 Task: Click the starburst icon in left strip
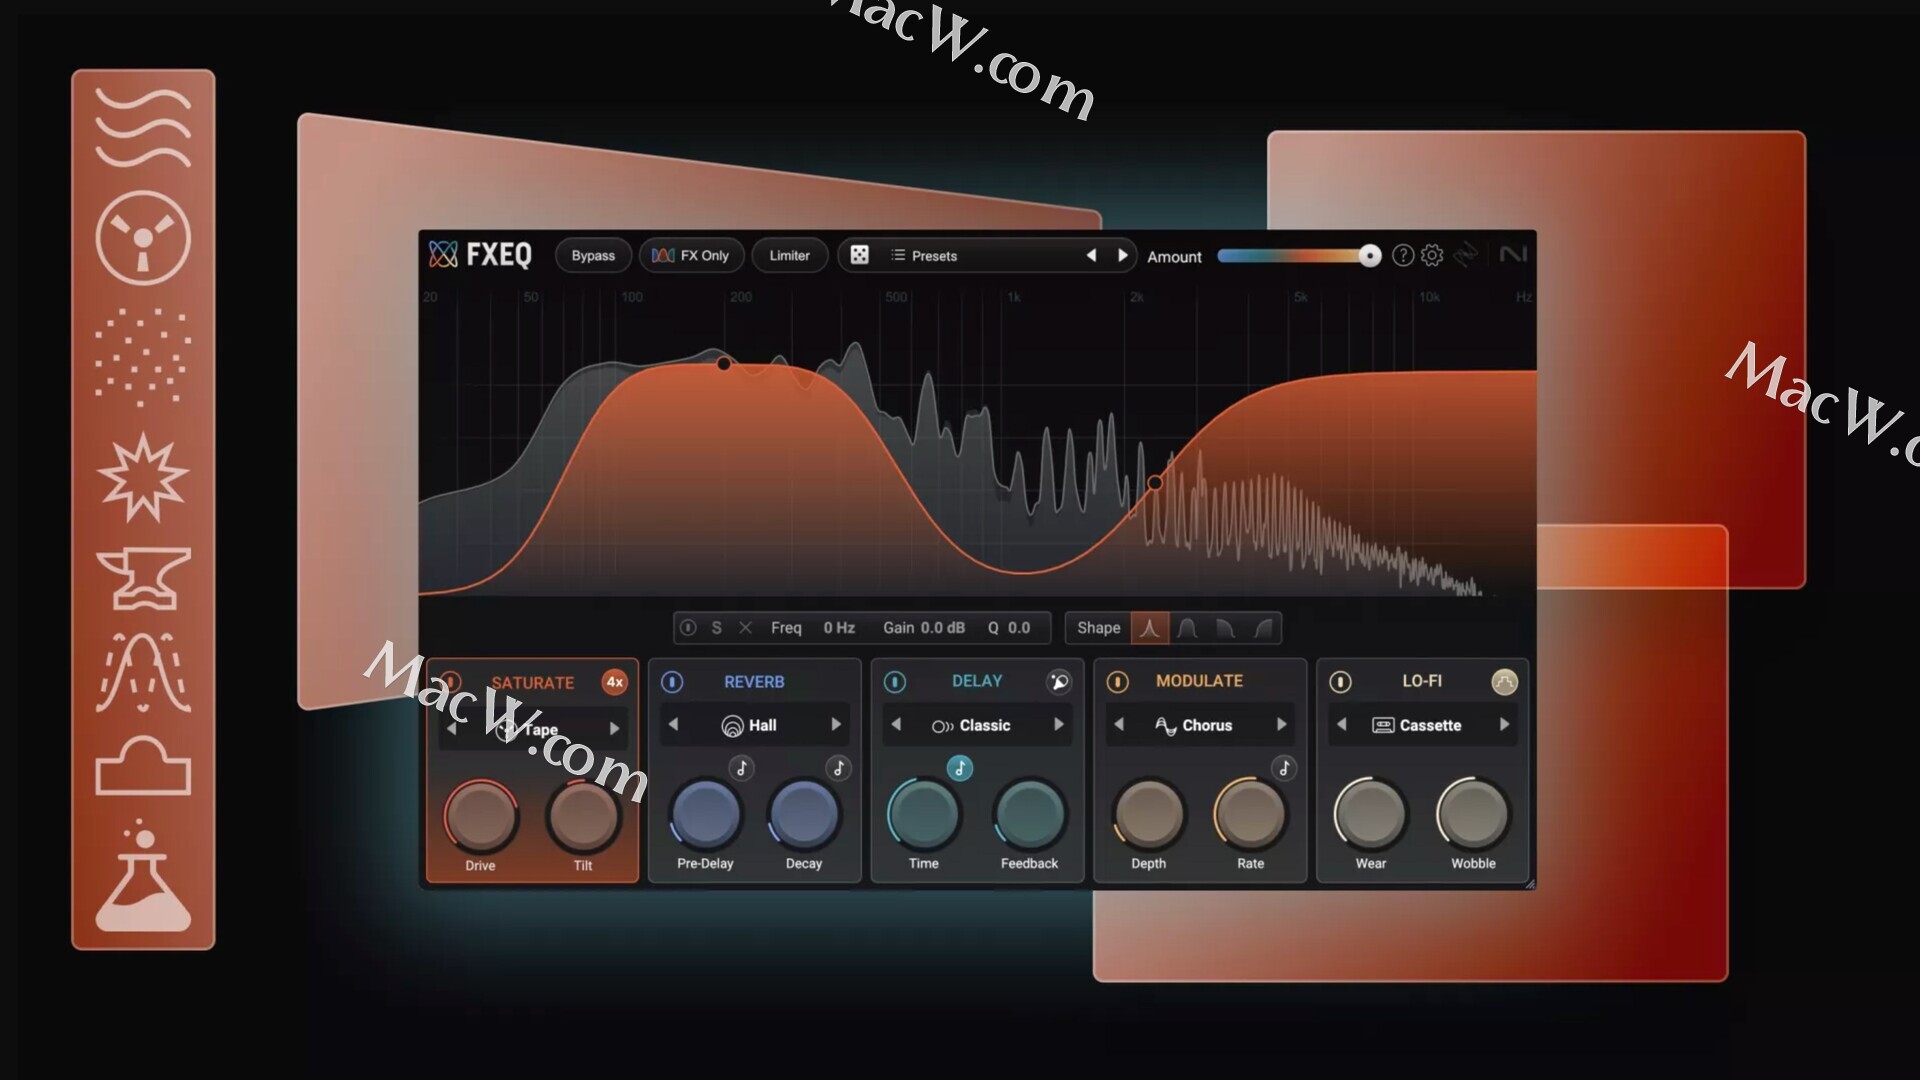(143, 477)
